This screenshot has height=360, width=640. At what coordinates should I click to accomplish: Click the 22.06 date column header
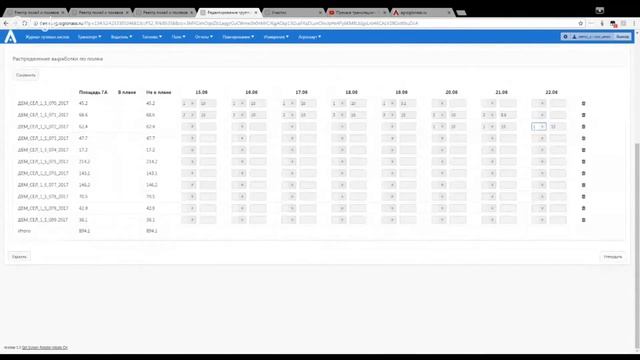point(551,93)
